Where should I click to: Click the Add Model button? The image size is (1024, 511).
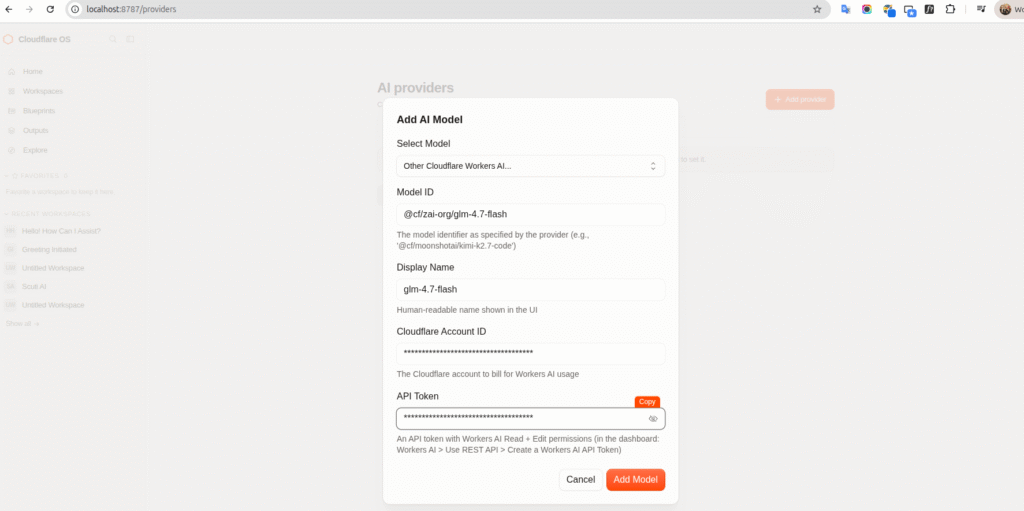[x=635, y=480]
